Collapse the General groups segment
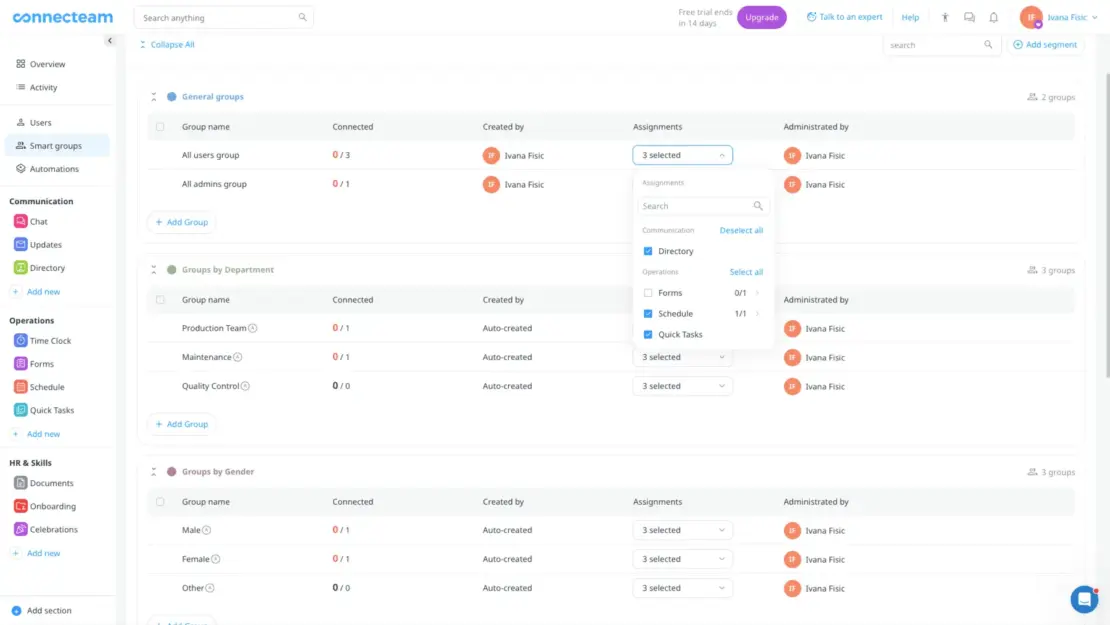The height and width of the screenshot is (625, 1110). (154, 97)
